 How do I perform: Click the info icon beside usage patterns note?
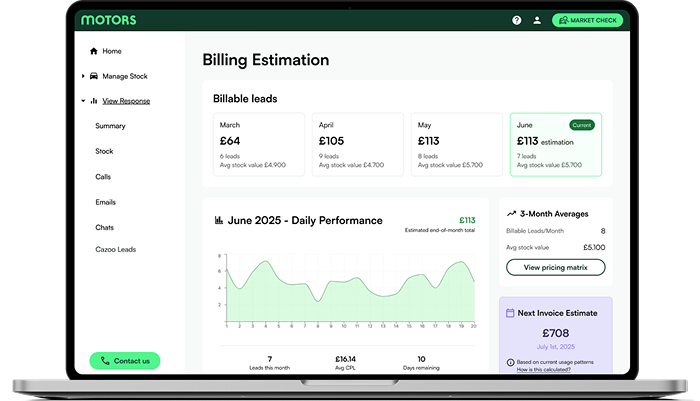tap(511, 362)
